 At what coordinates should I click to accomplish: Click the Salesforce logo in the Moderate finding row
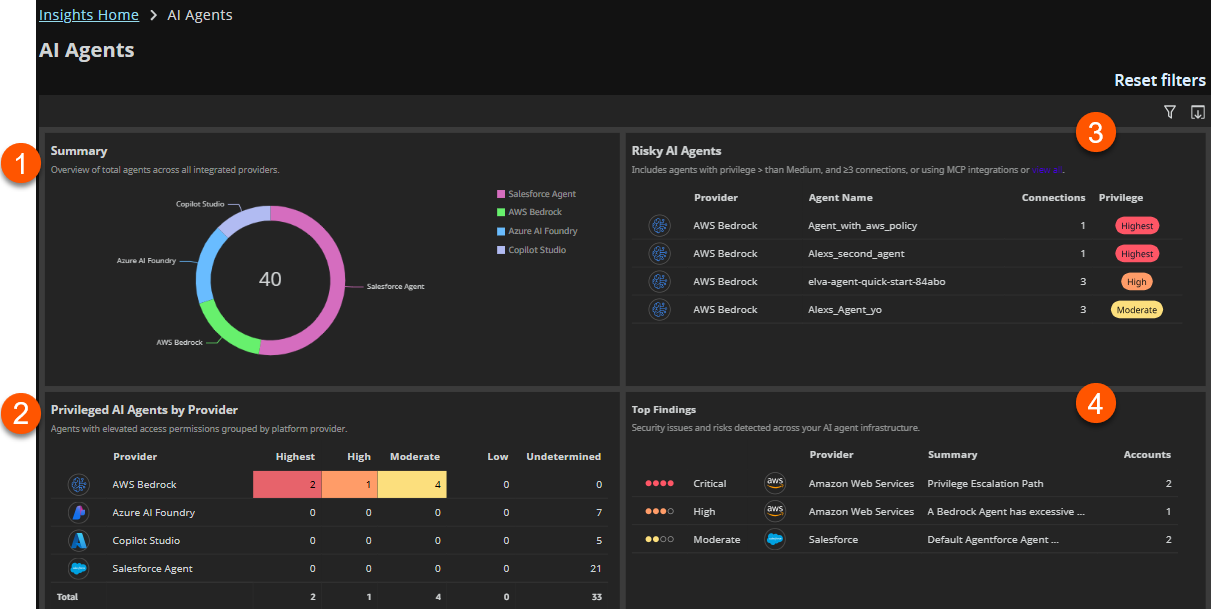[775, 540]
